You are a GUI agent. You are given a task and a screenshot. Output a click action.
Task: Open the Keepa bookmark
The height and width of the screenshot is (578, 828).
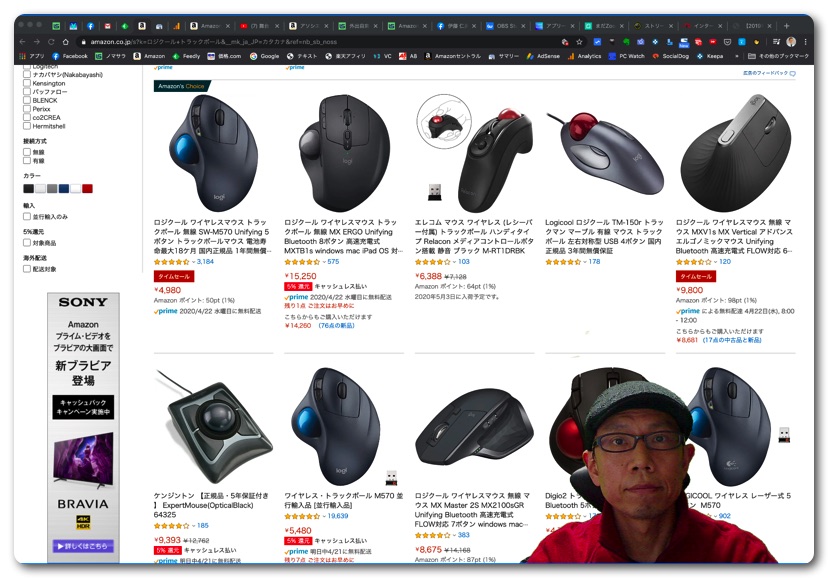pyautogui.click(x=710, y=56)
